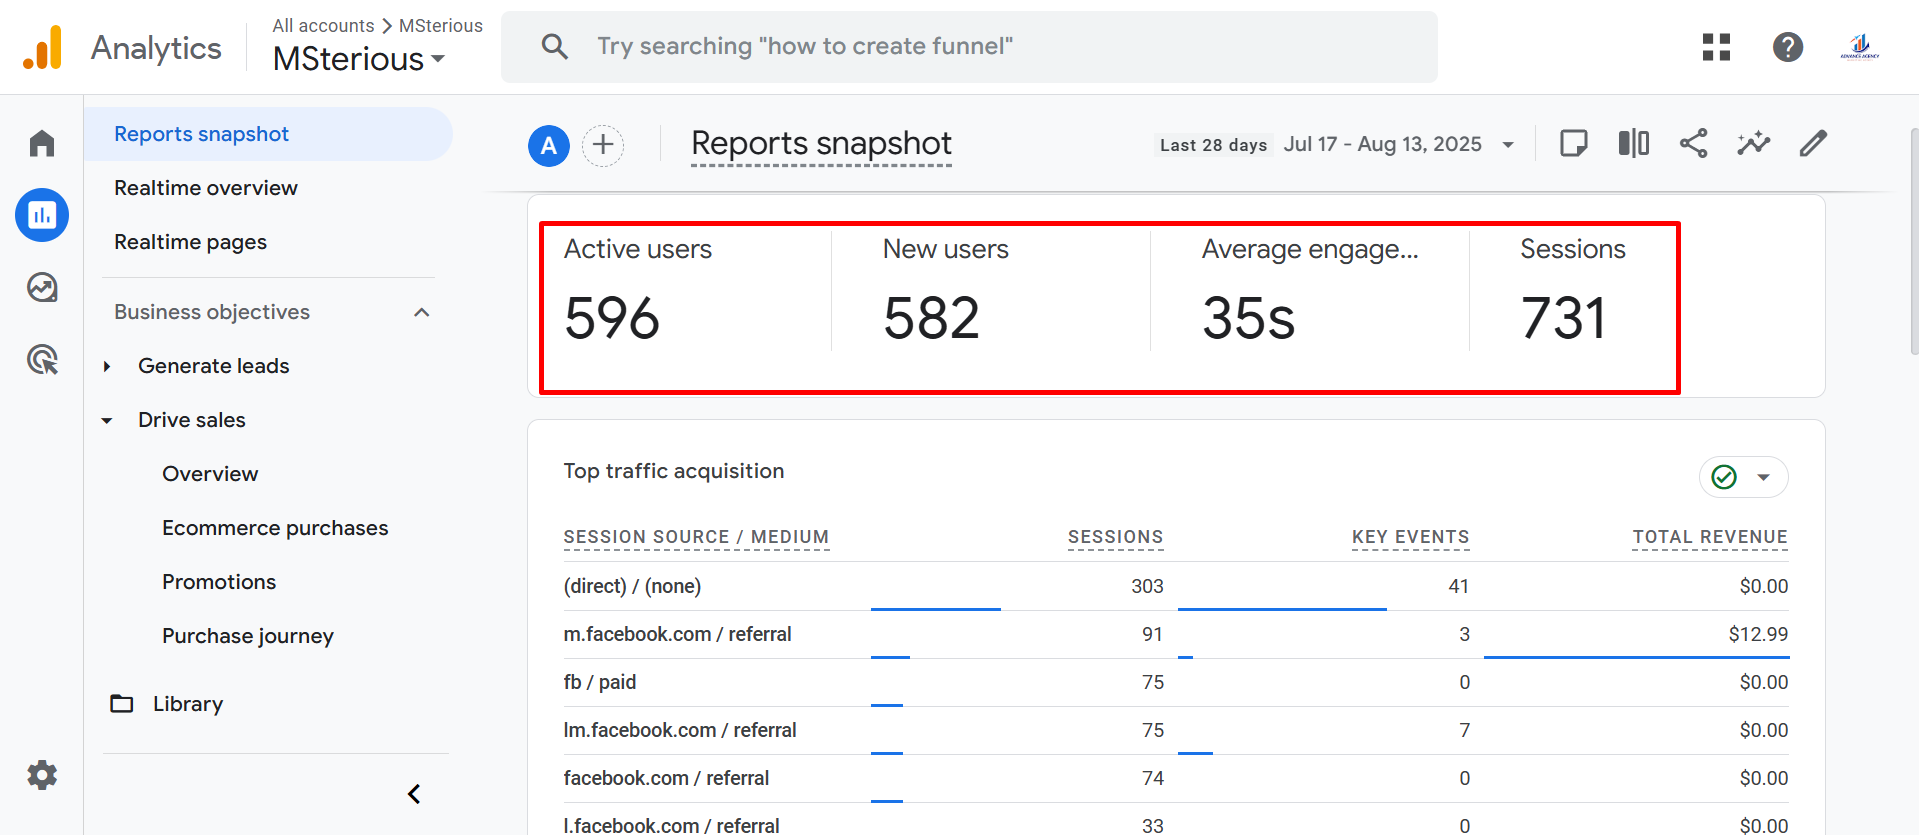Open the Explore icon in sidebar
Screen dimensions: 1919x835
[42, 288]
